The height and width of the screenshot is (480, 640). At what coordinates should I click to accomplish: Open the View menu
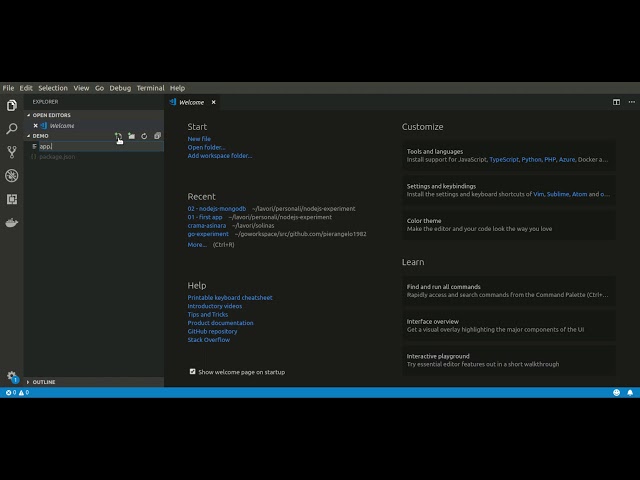(81, 88)
